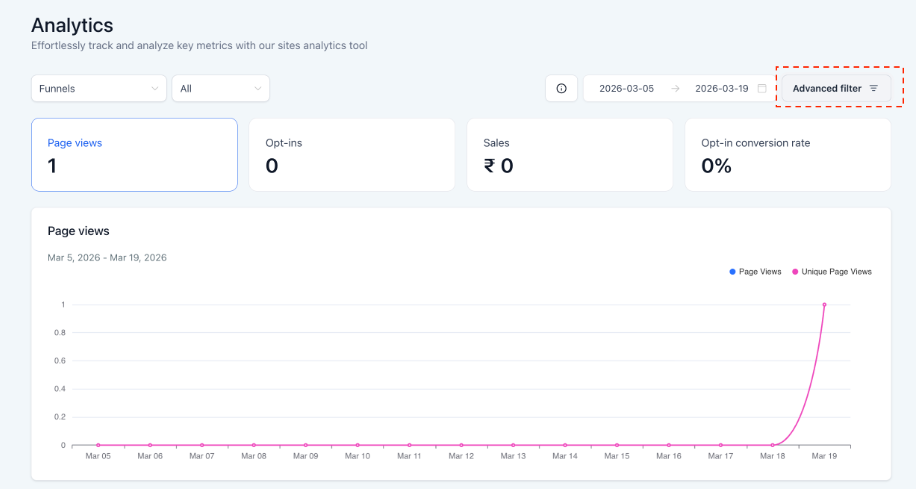Open the calendar icon in date range
The width and height of the screenshot is (916, 489).
[x=762, y=88]
